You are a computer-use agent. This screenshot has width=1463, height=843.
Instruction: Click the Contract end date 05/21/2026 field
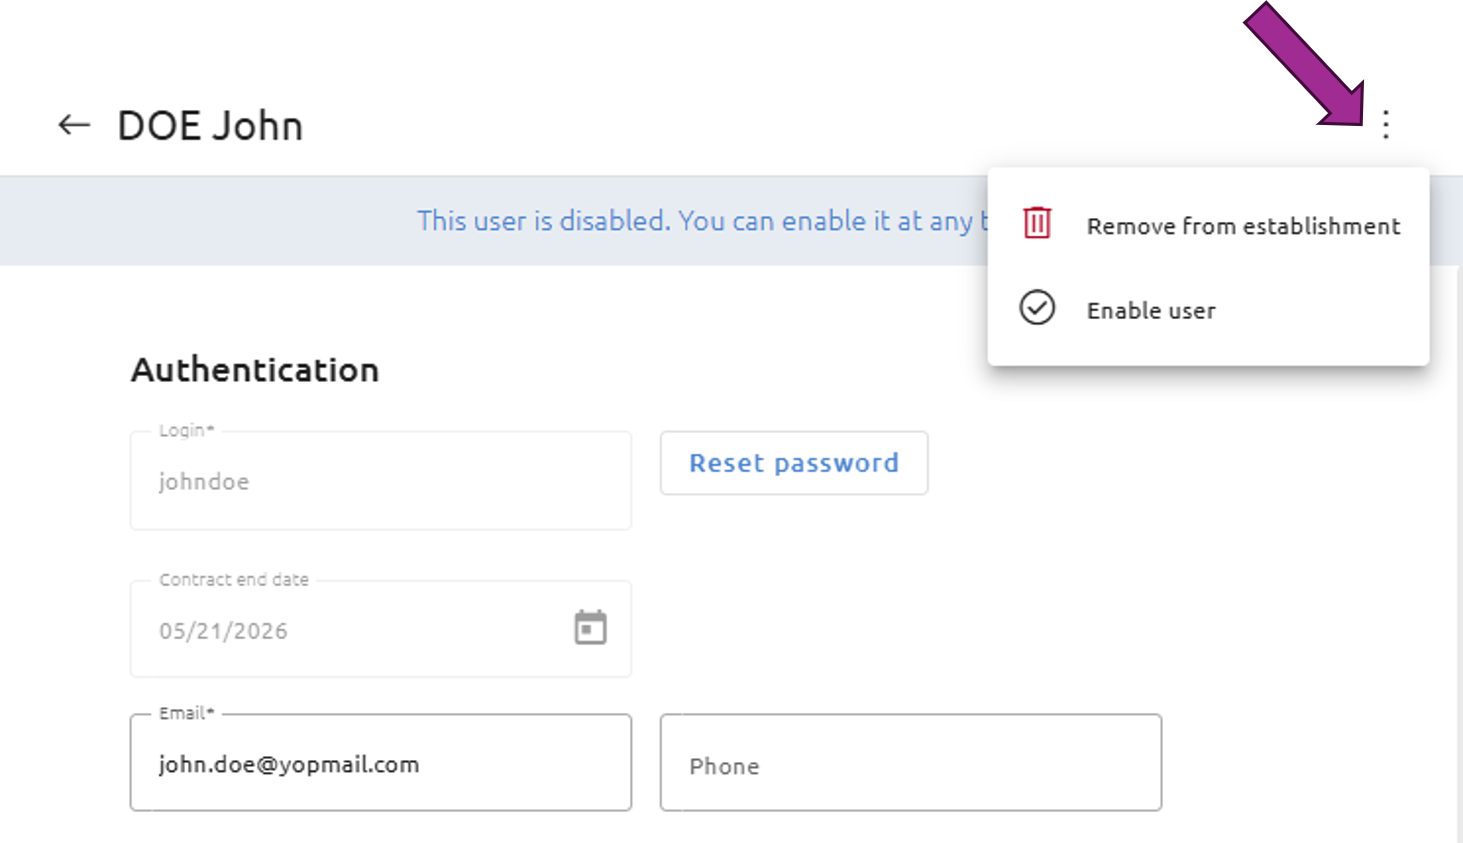[381, 629]
